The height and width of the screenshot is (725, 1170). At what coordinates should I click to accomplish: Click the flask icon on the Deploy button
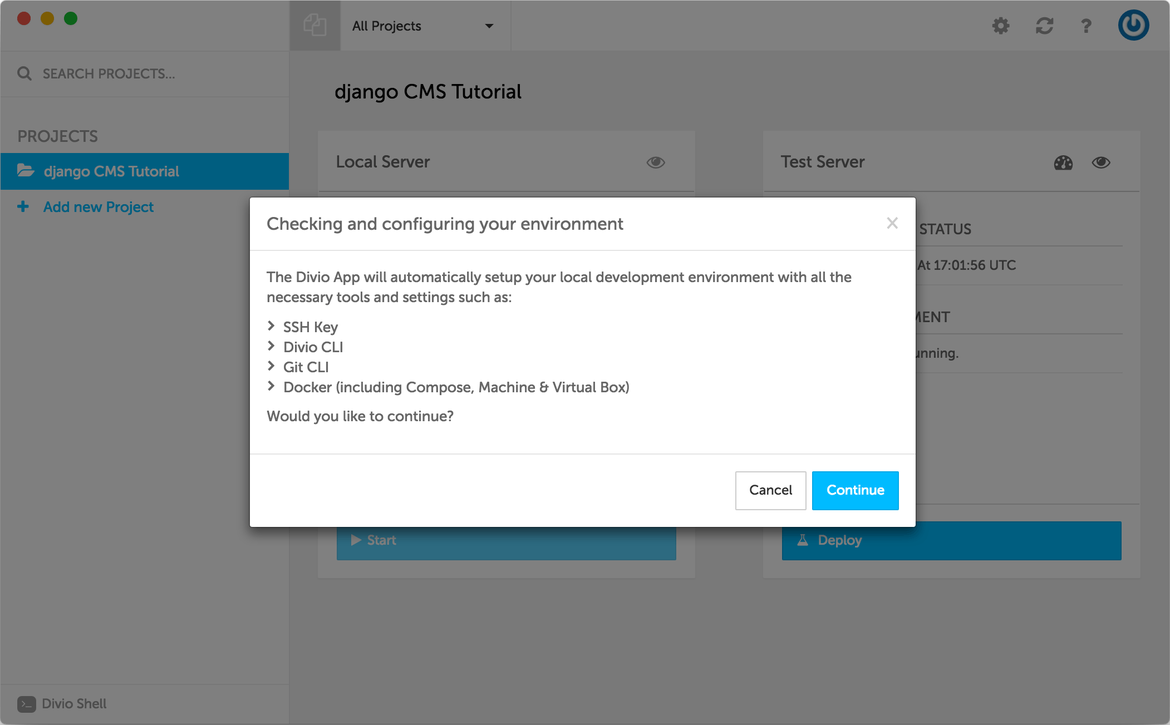[x=802, y=540]
